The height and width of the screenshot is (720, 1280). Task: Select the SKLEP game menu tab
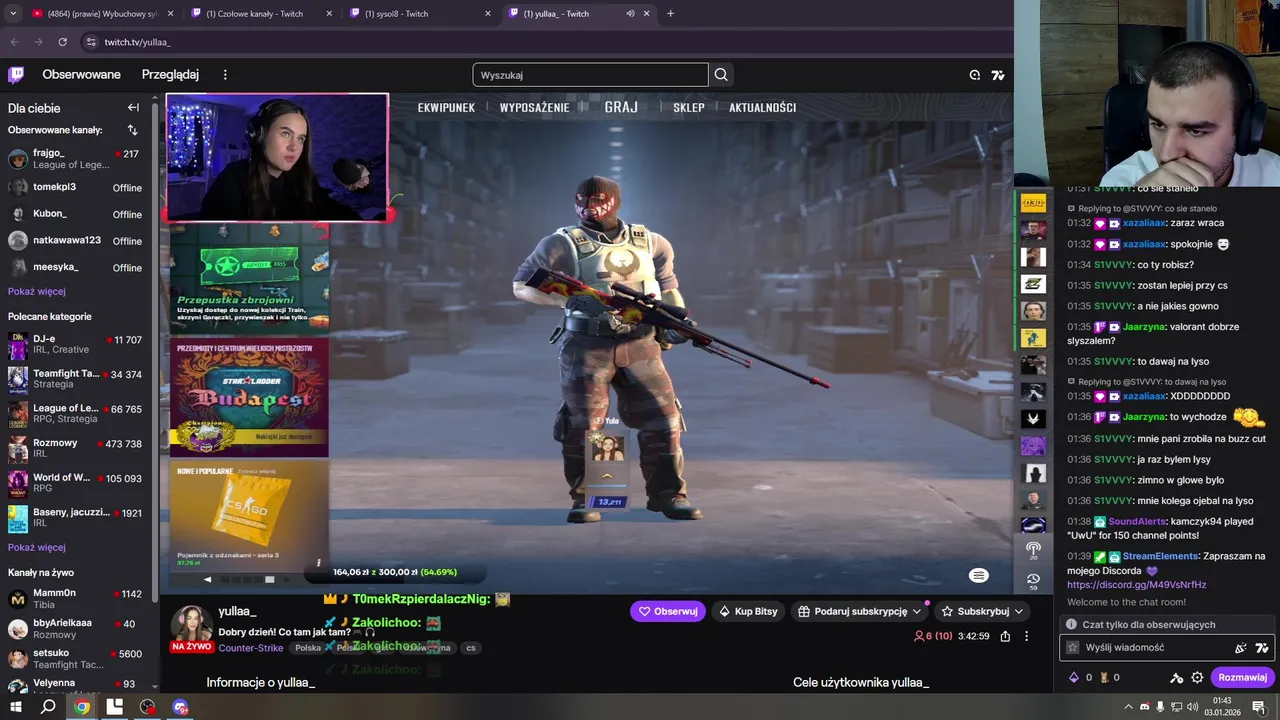(689, 107)
